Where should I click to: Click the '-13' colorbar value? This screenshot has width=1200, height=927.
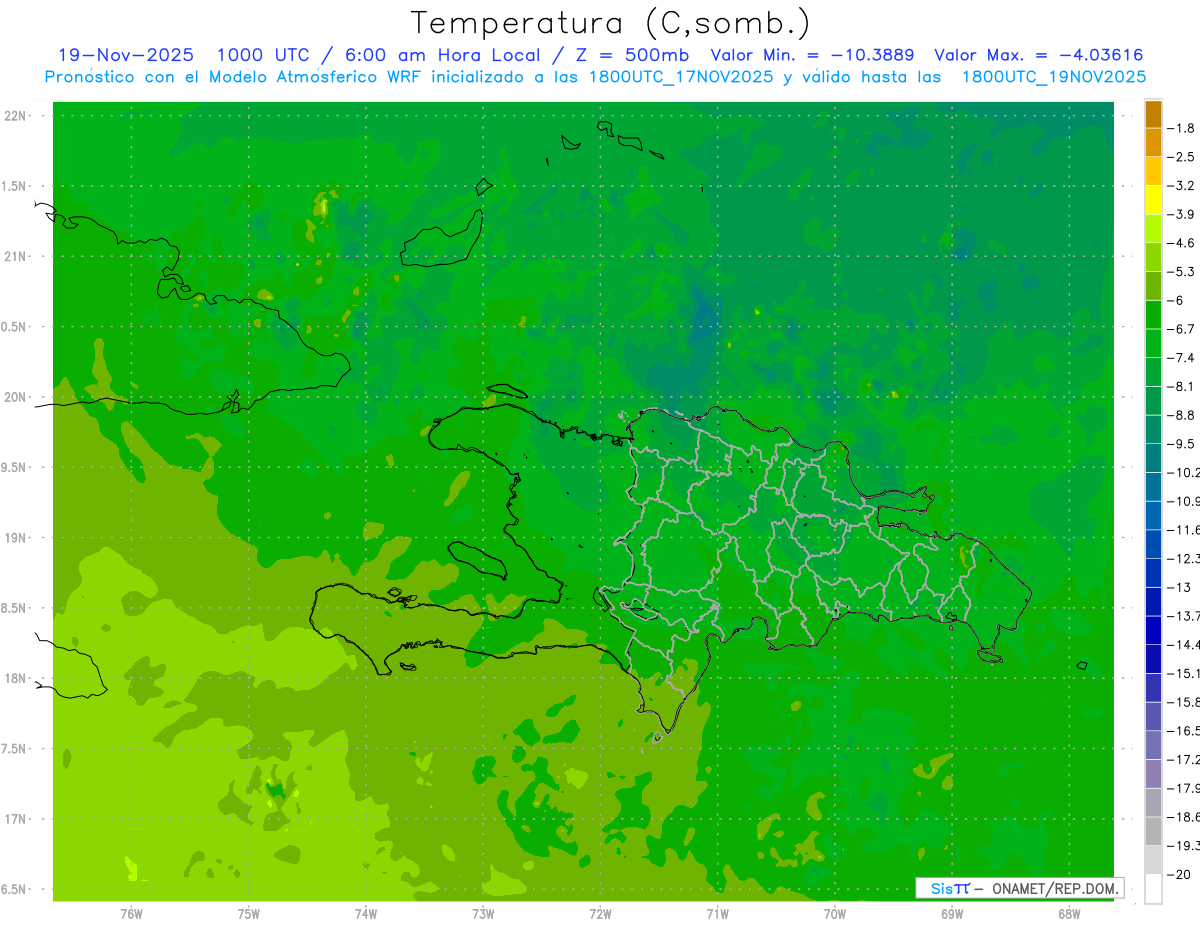click(1180, 587)
